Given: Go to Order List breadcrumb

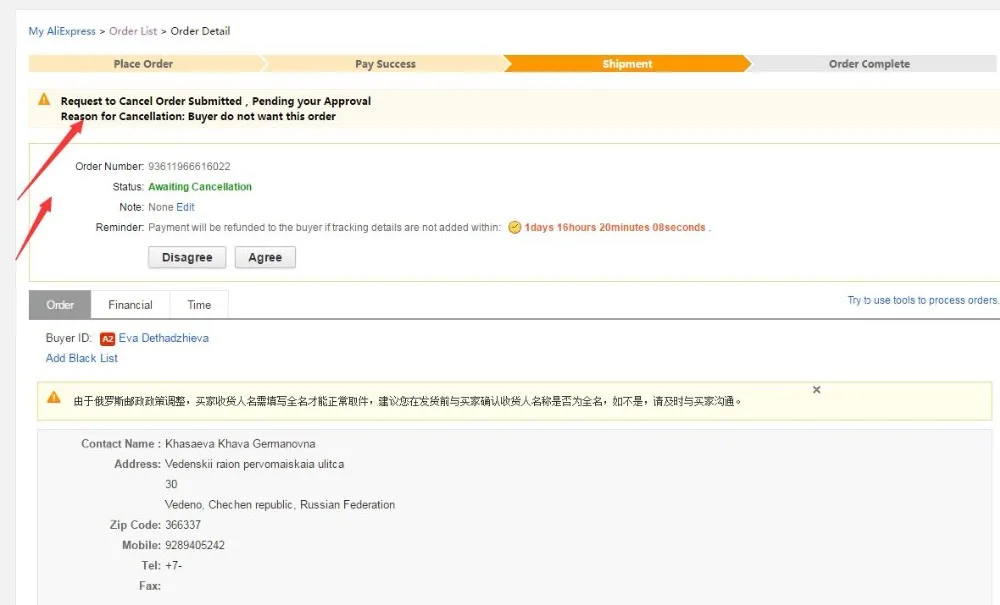Looking at the screenshot, I should (133, 31).
